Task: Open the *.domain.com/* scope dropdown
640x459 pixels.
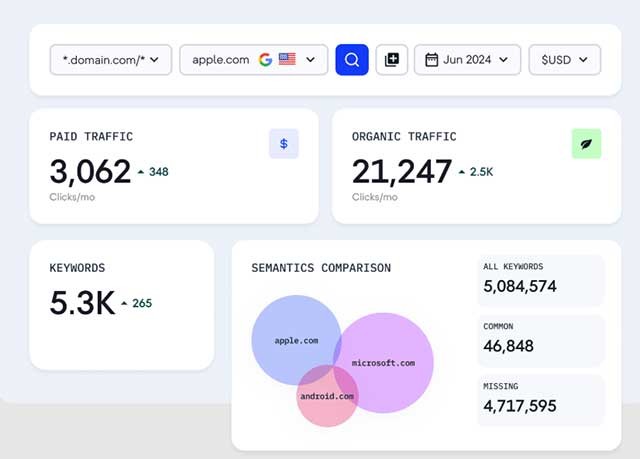Action: coord(111,60)
